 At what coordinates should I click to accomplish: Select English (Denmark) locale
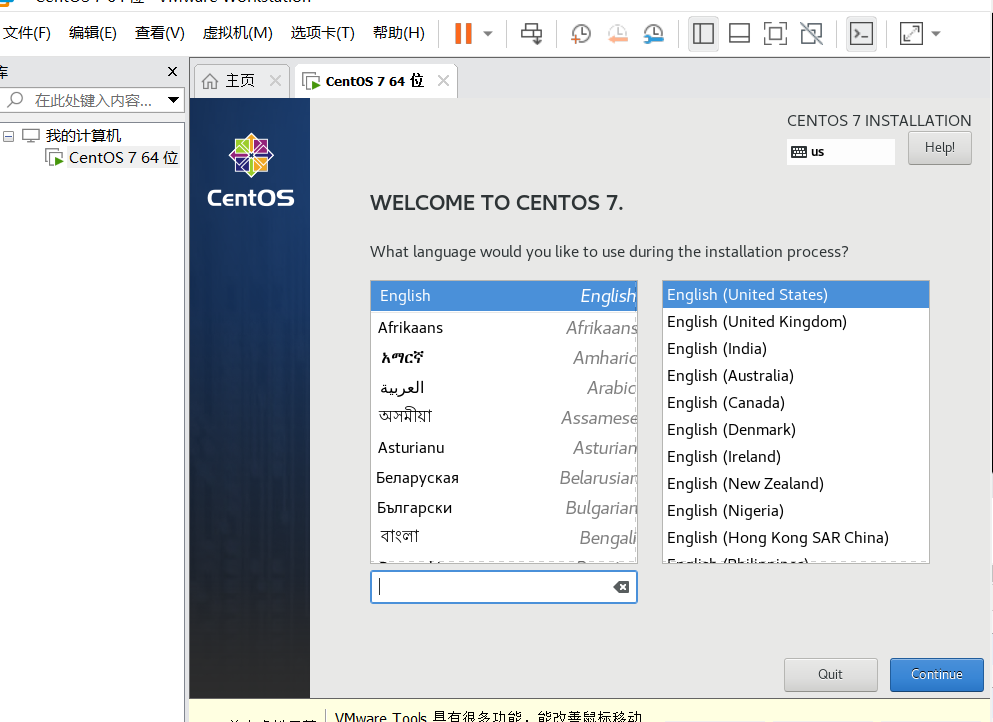click(x=795, y=429)
